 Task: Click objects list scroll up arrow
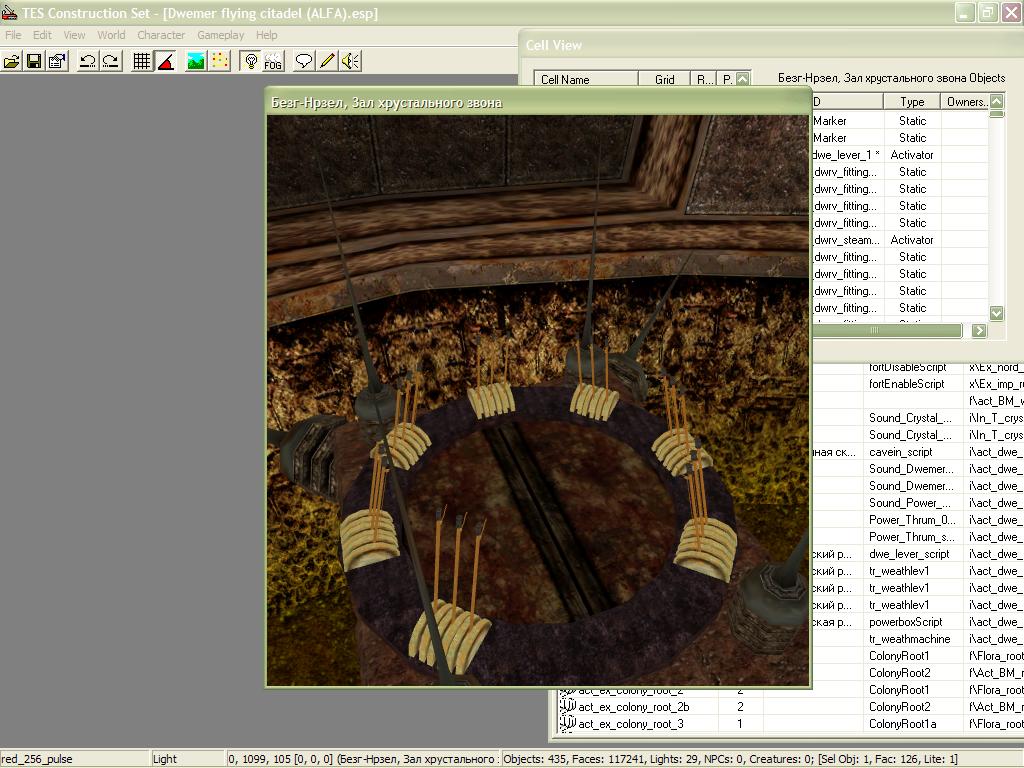[997, 101]
